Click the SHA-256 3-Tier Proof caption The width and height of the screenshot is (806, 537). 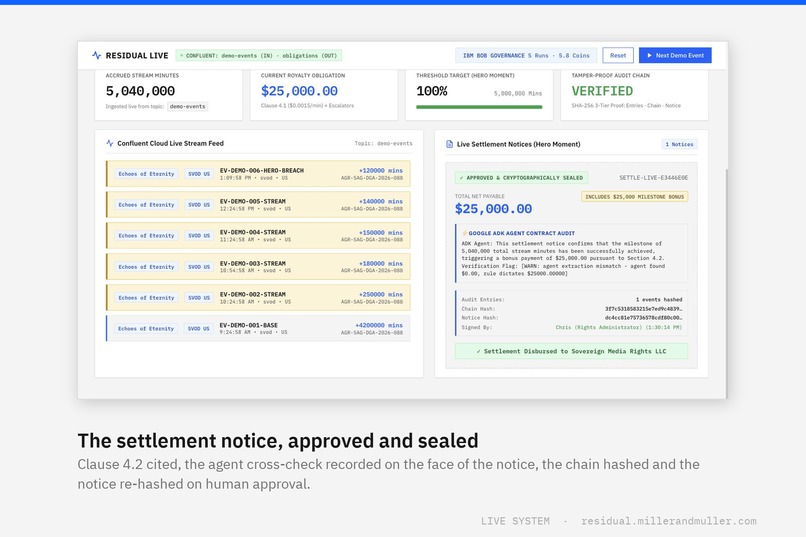(626, 106)
